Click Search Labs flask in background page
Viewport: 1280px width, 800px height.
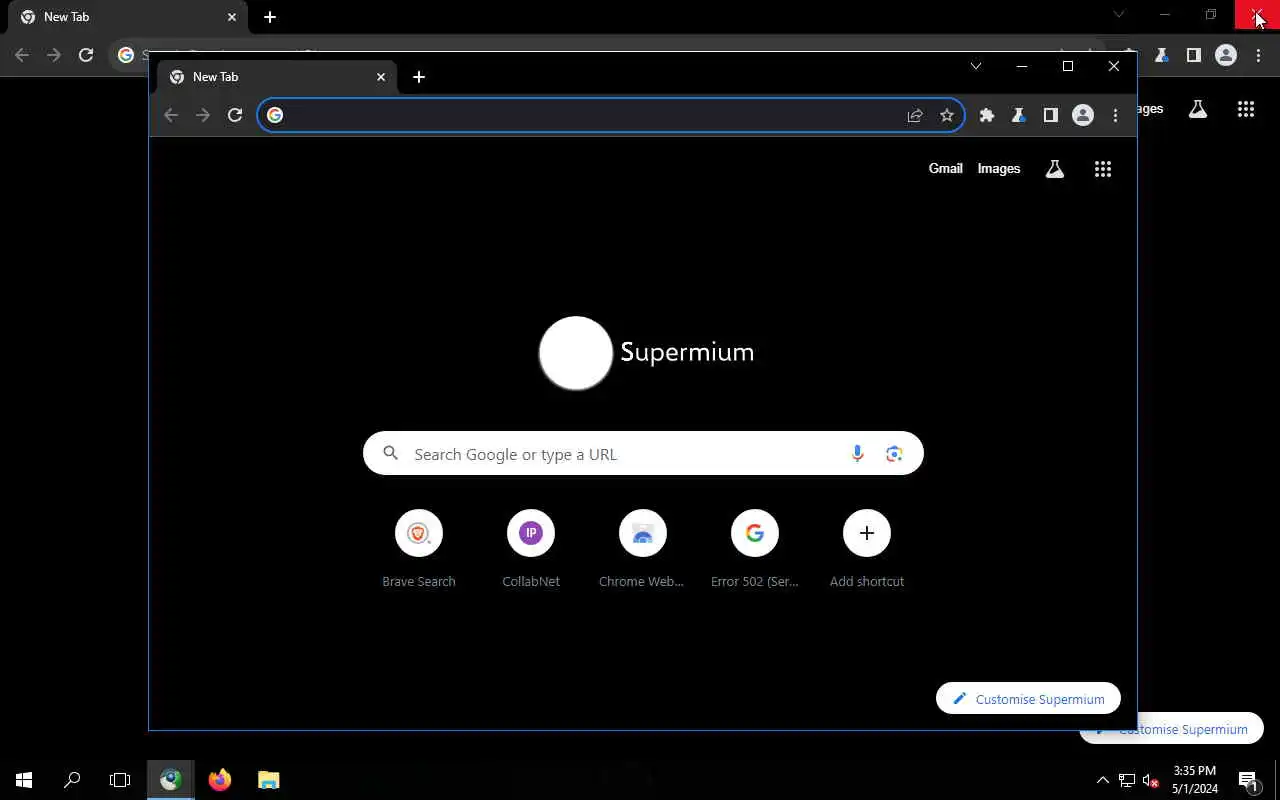click(1197, 109)
